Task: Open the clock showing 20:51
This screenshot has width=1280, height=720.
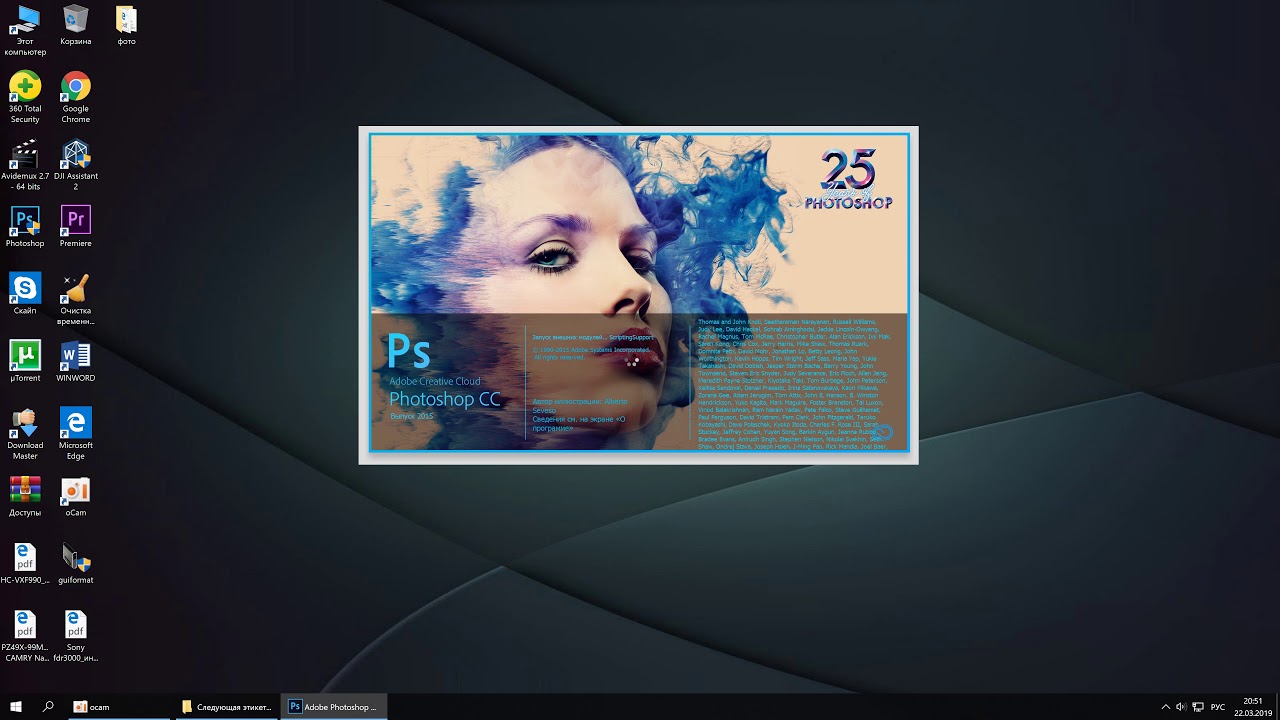Action: pyautogui.click(x=1252, y=707)
